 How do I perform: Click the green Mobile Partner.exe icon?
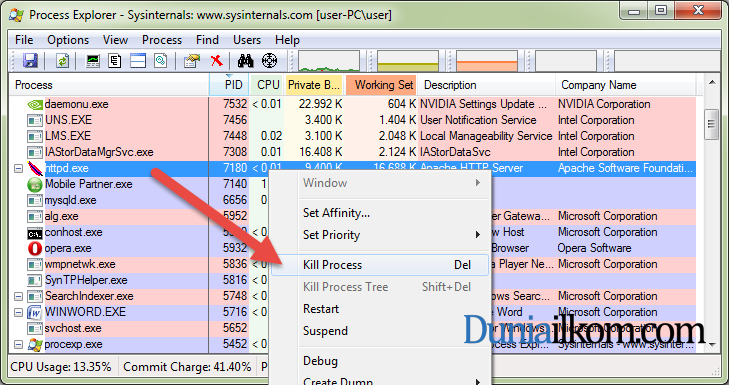(x=35, y=185)
